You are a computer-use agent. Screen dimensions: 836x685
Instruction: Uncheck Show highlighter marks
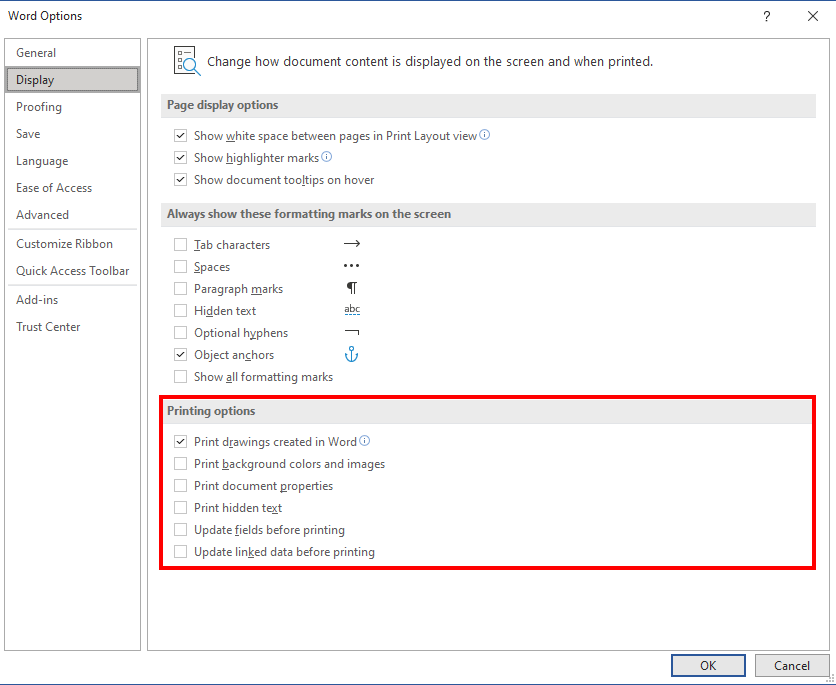pos(181,158)
